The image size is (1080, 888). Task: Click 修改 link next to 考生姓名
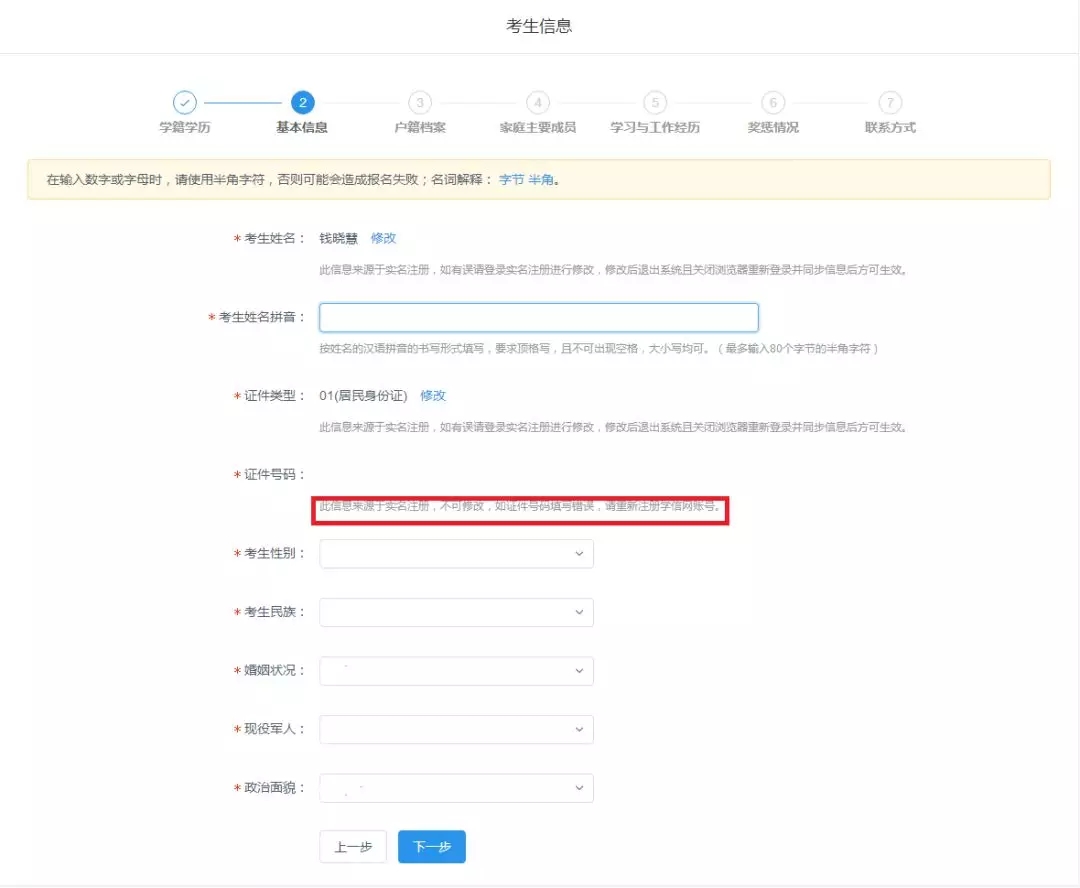[383, 238]
